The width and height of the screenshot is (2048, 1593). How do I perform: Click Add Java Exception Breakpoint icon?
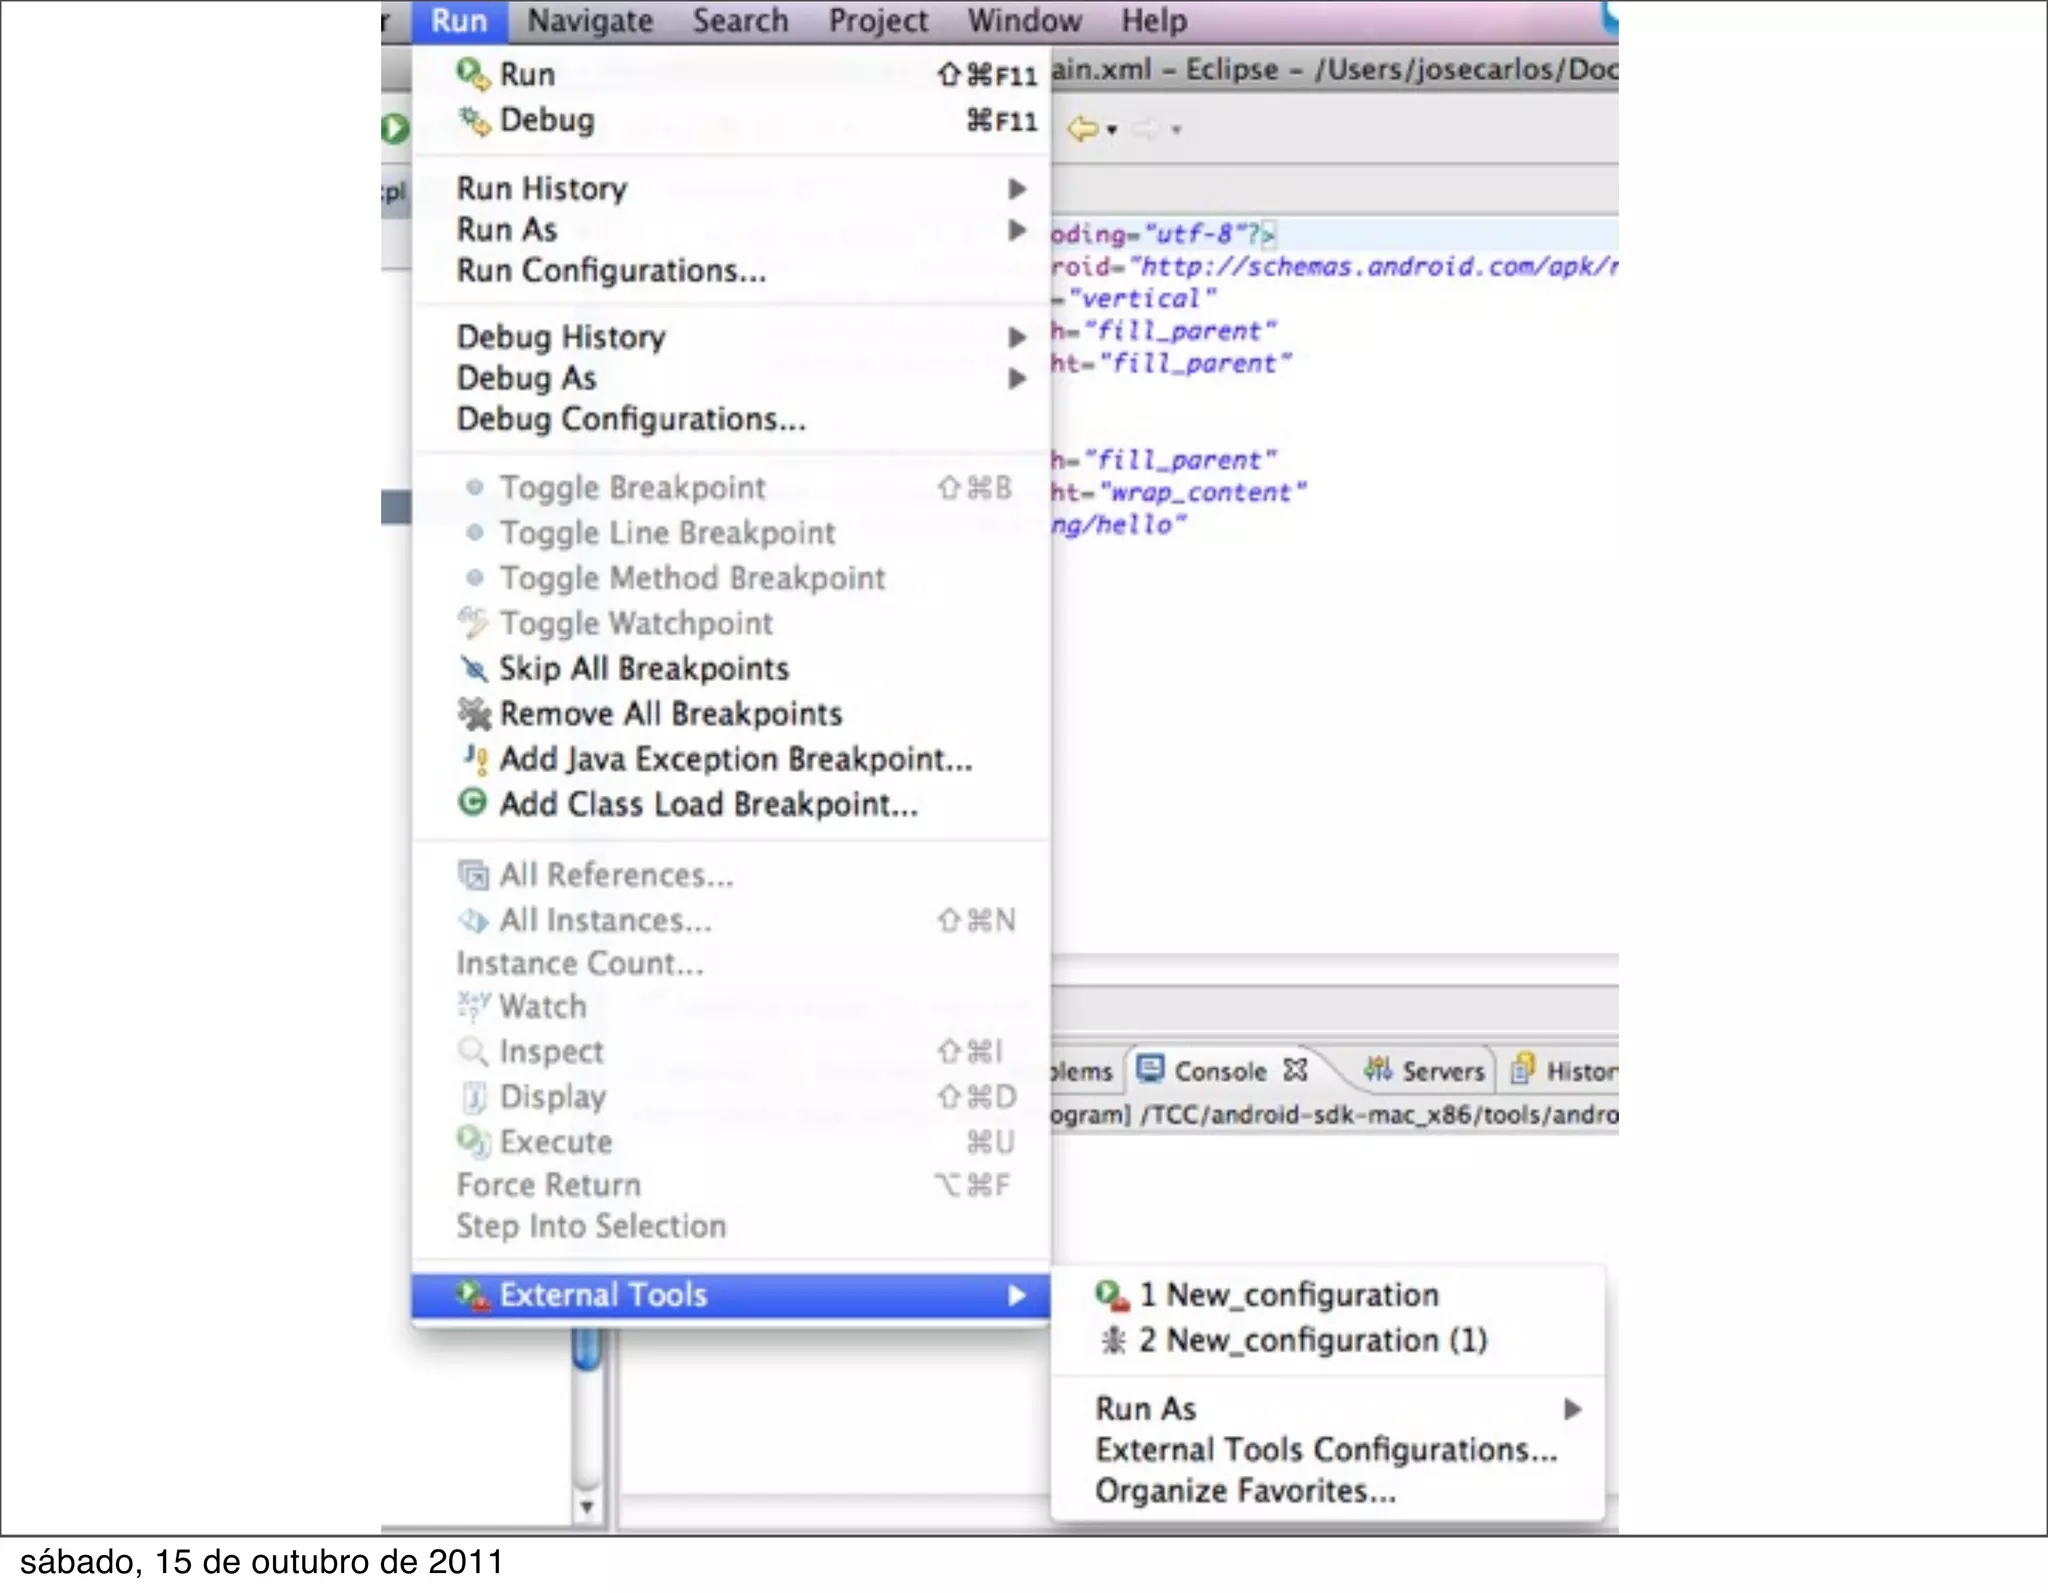[x=475, y=758]
